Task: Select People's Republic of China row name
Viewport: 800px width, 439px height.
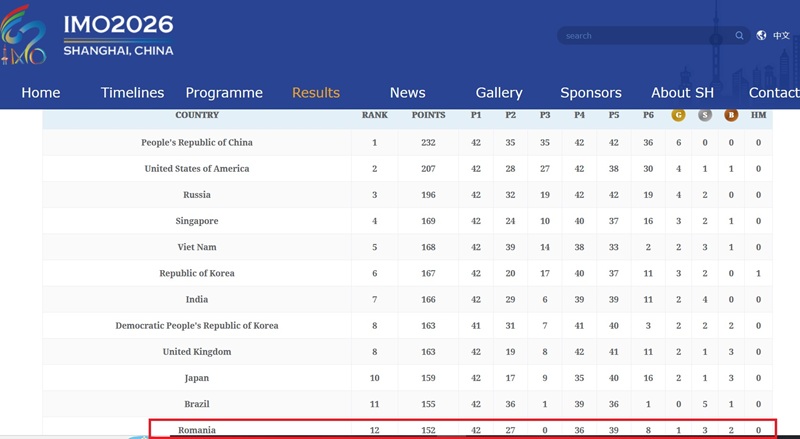Action: (197, 142)
